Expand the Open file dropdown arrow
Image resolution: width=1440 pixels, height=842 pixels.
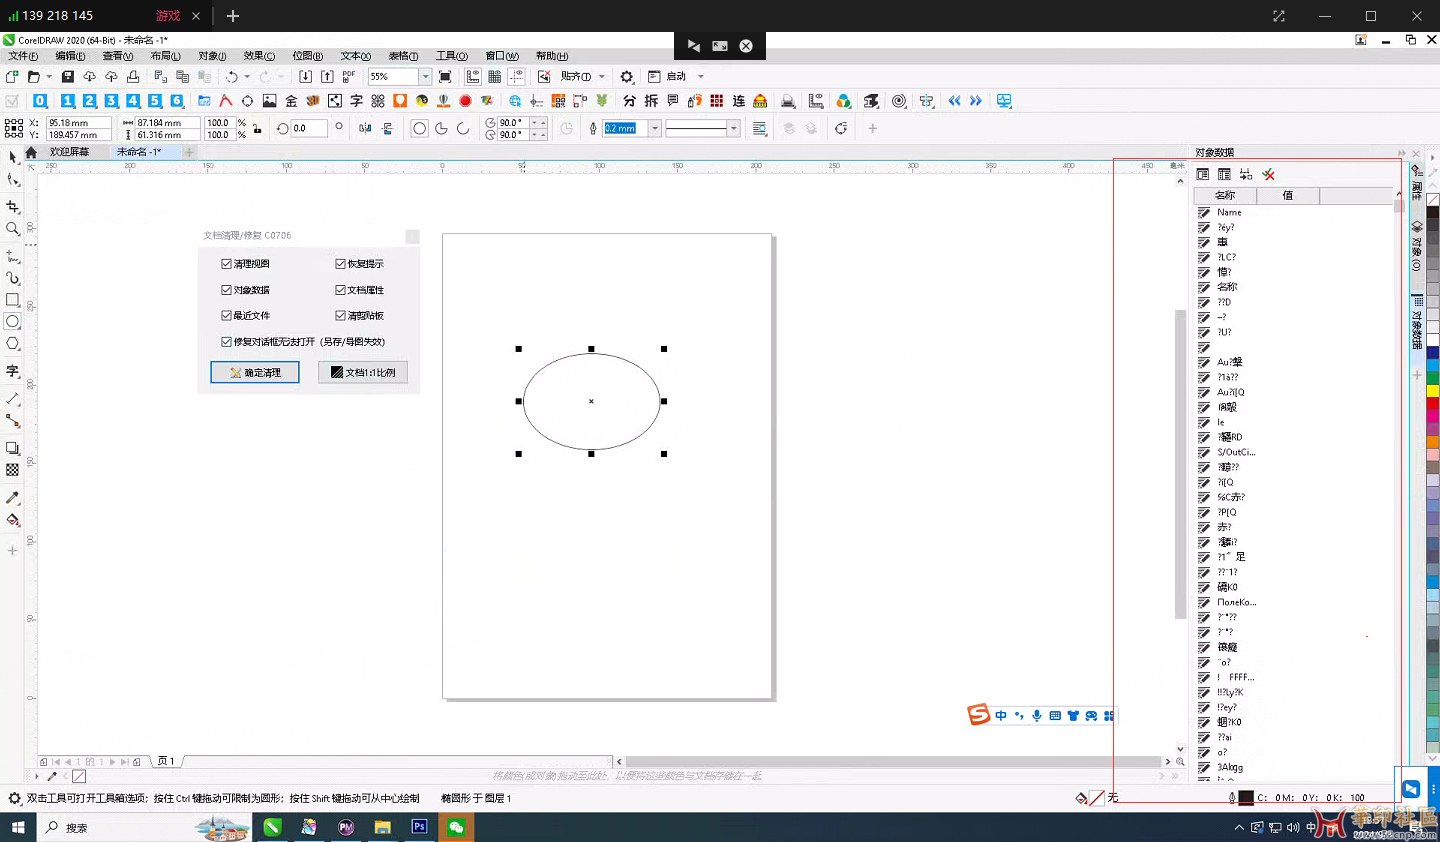(49, 76)
